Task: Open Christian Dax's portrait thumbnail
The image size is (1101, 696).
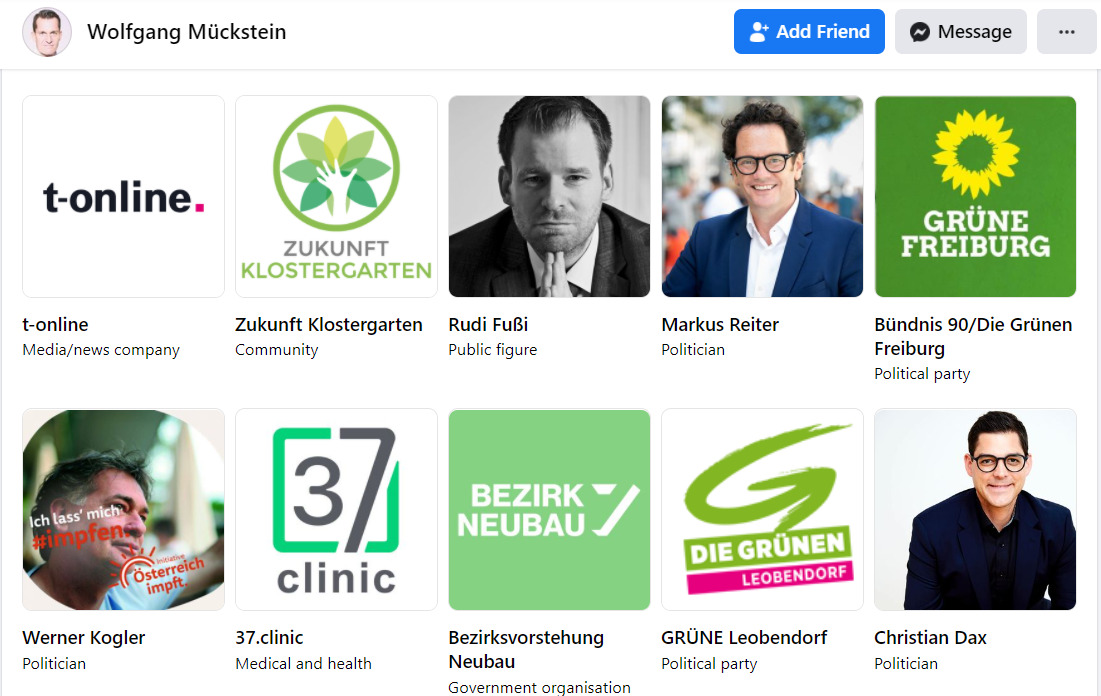Action: click(975, 510)
